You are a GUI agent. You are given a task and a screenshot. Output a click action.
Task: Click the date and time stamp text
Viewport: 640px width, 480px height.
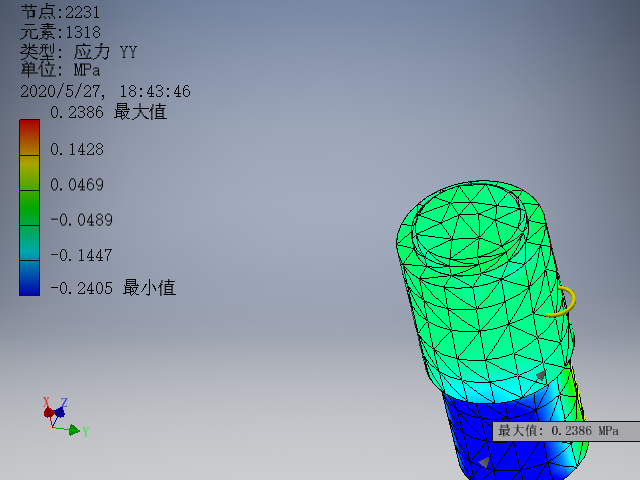[105, 91]
